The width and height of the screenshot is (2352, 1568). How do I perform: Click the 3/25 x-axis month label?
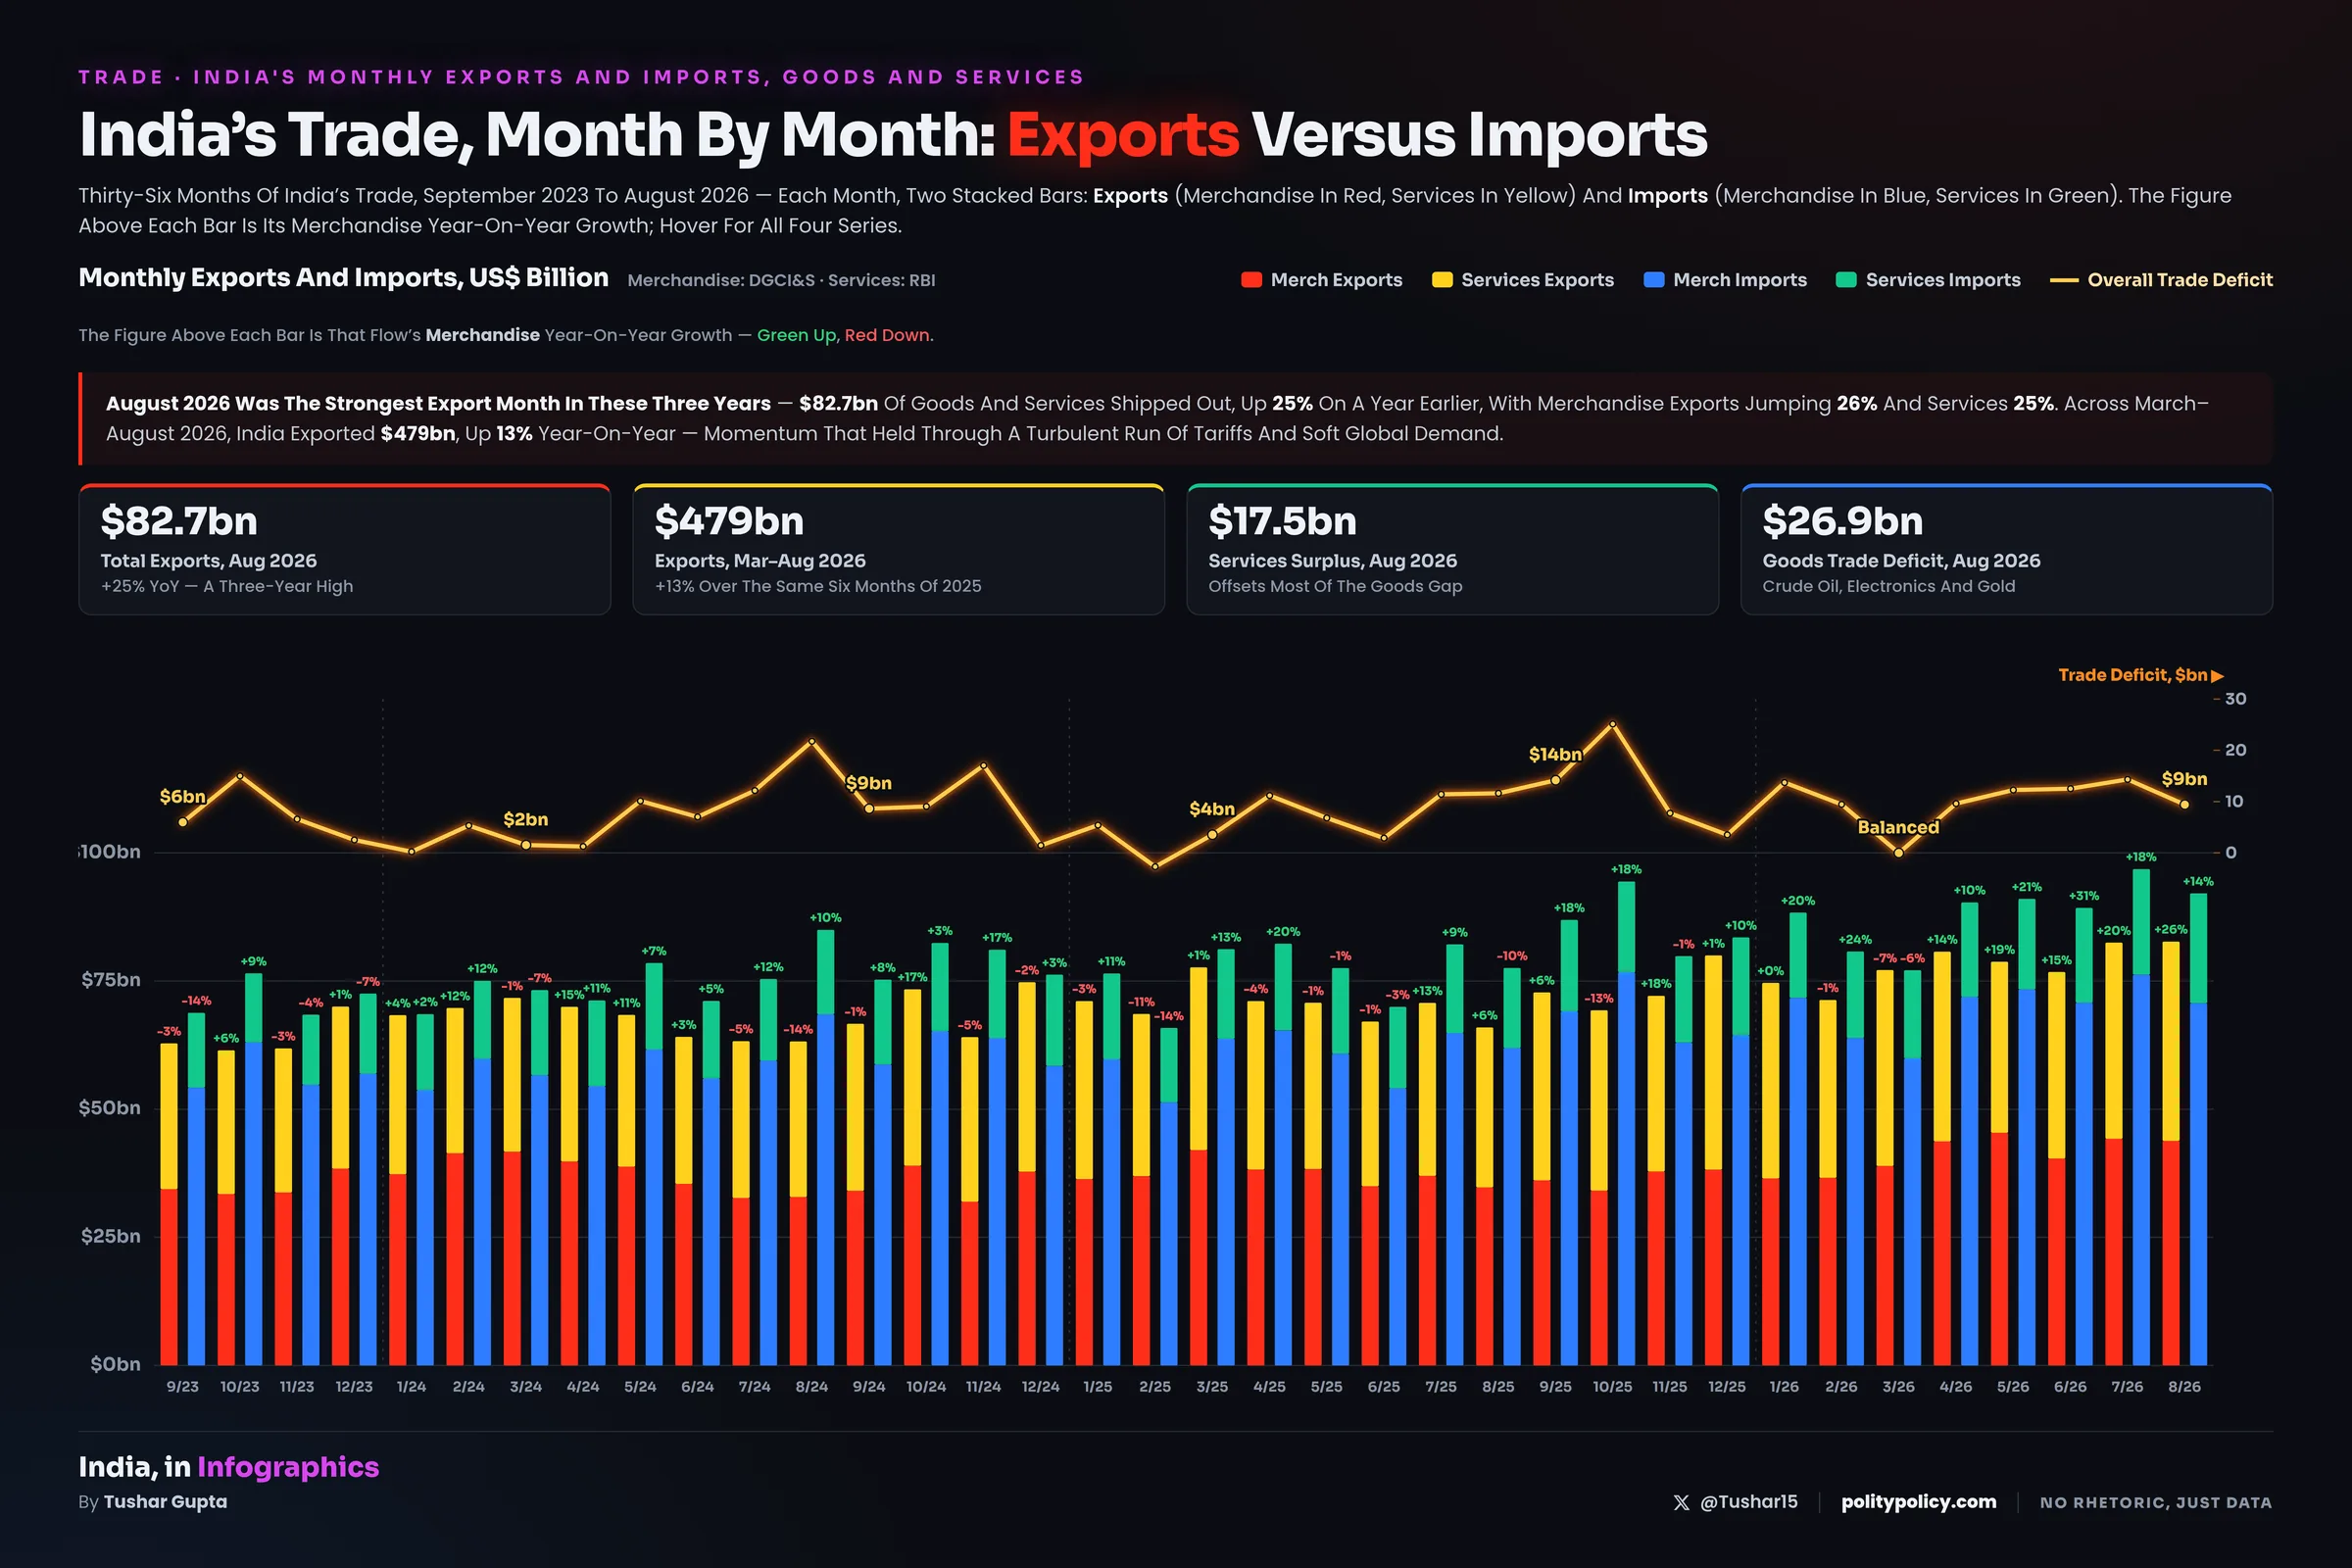click(x=1212, y=1387)
